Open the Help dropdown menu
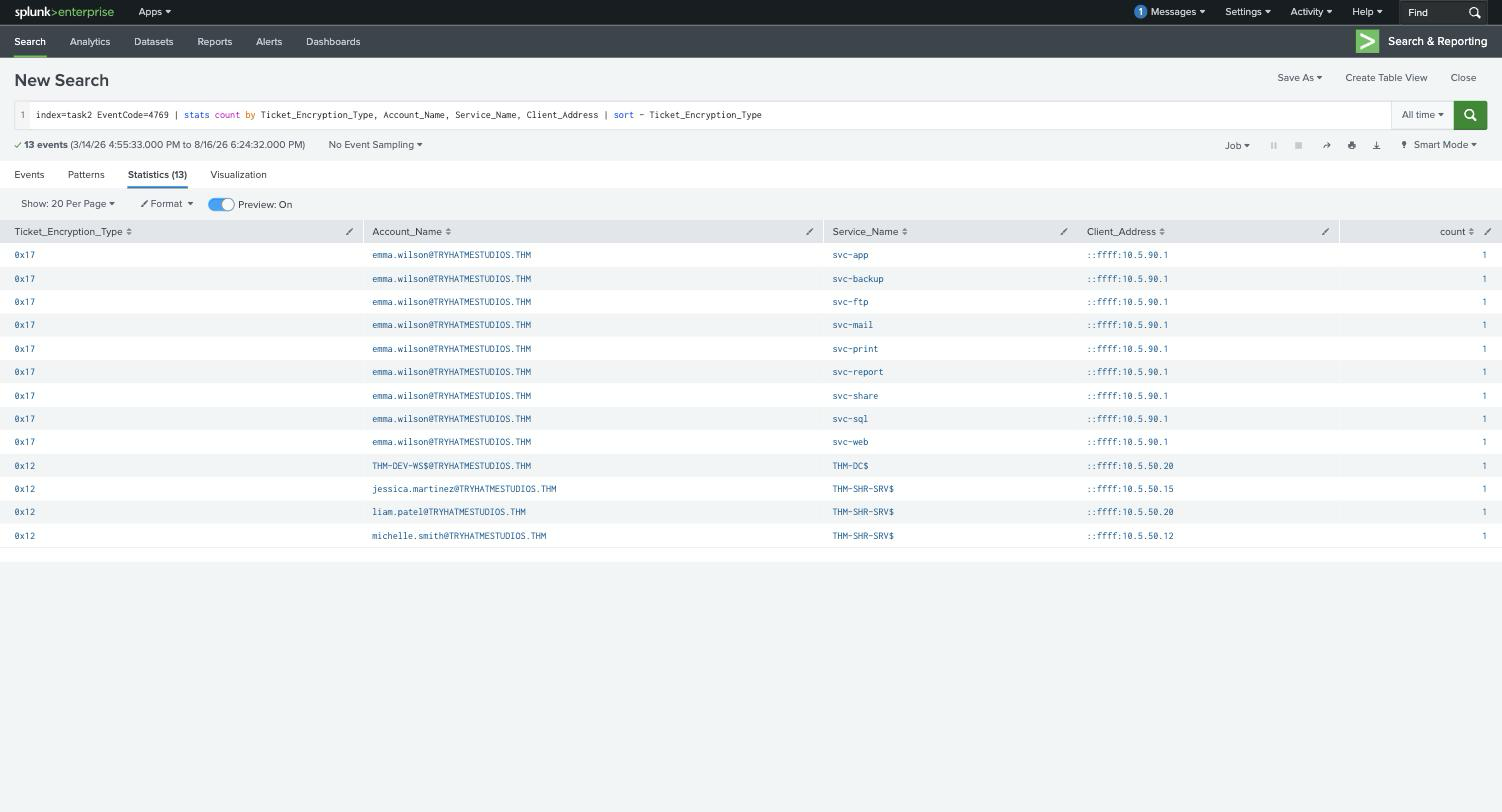 [x=1367, y=12]
